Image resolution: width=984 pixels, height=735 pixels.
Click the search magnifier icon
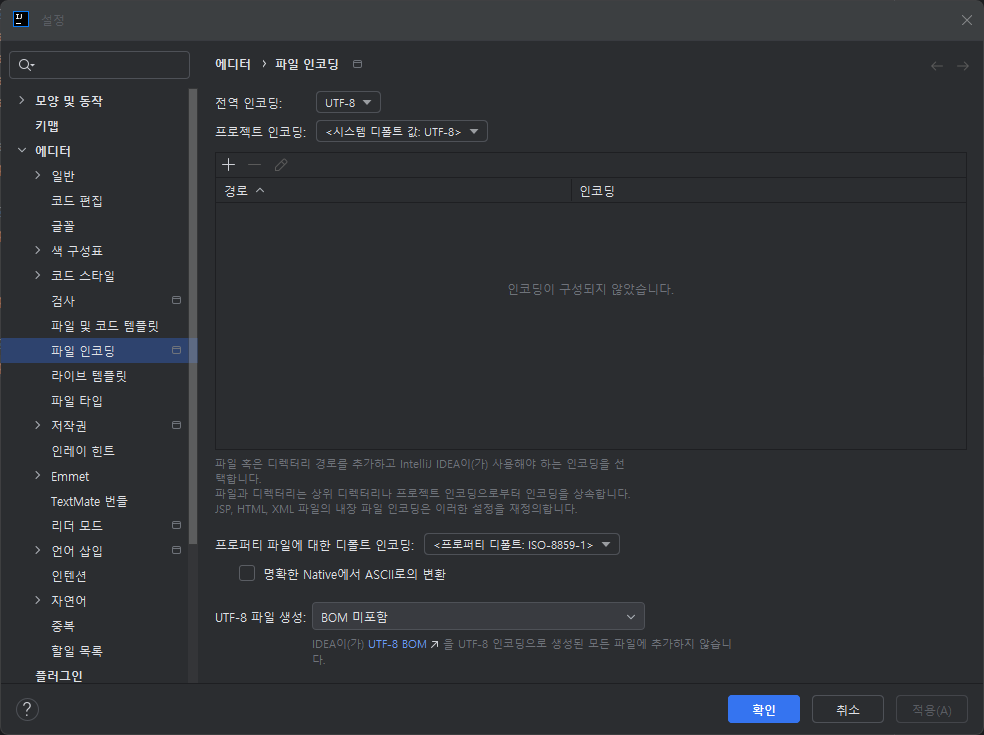click(26, 65)
